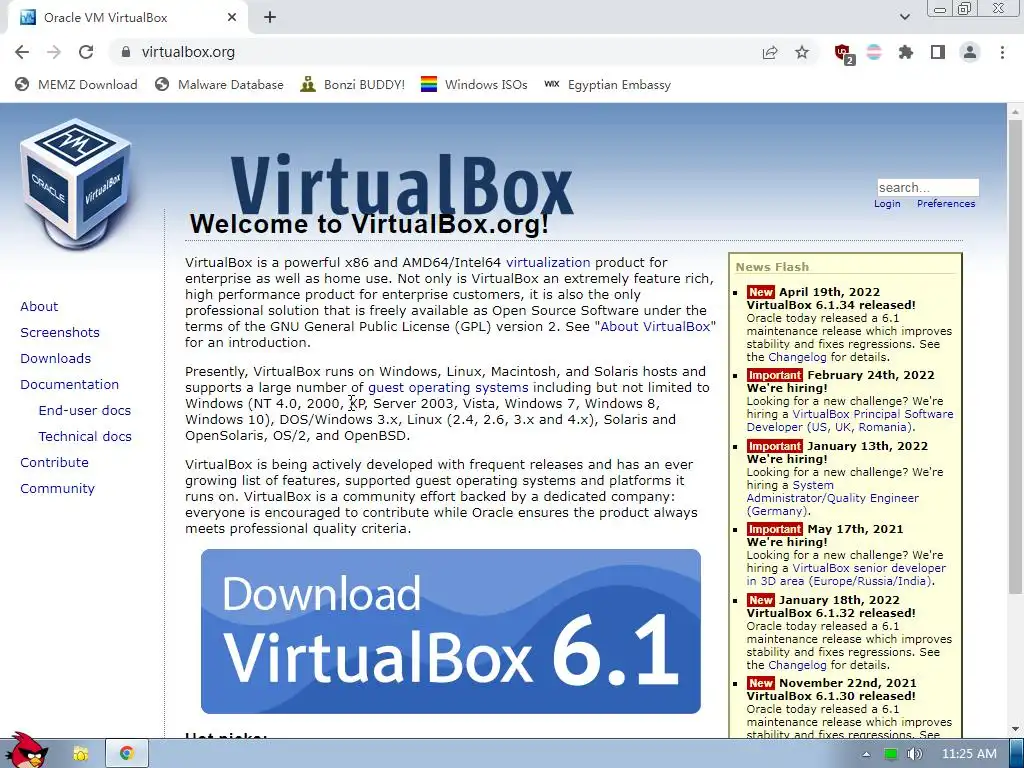Follow guest operating systems link
This screenshot has height=768, width=1024.
tap(448, 387)
